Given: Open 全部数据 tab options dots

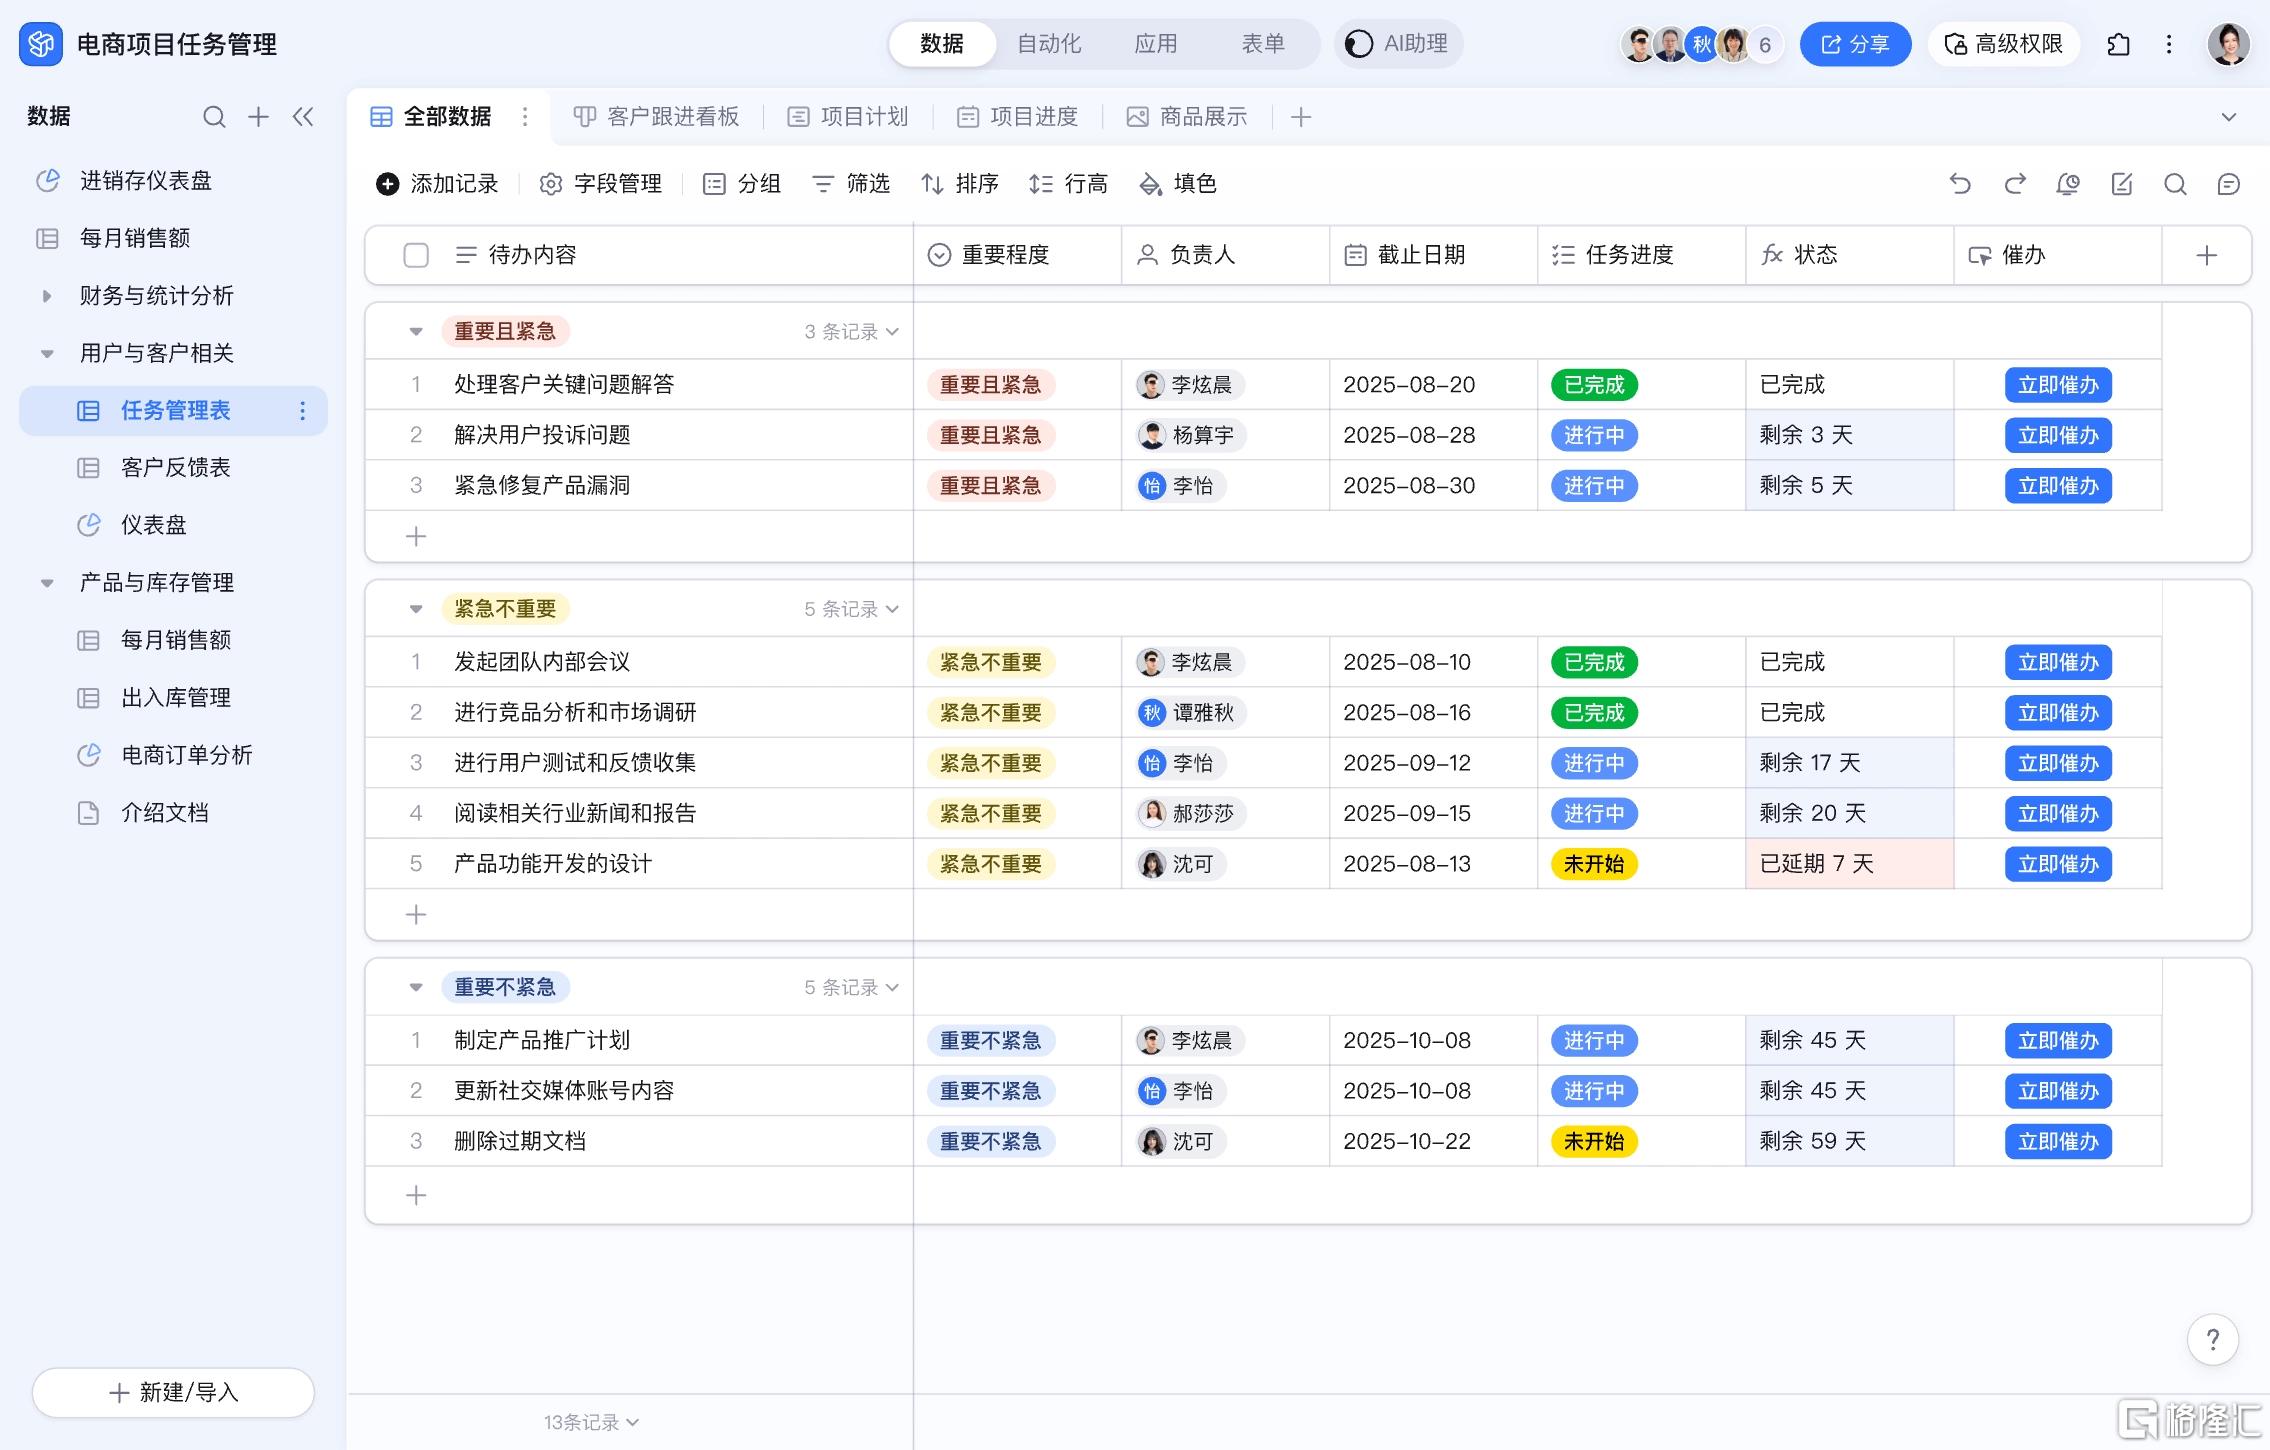Looking at the screenshot, I should 525,117.
